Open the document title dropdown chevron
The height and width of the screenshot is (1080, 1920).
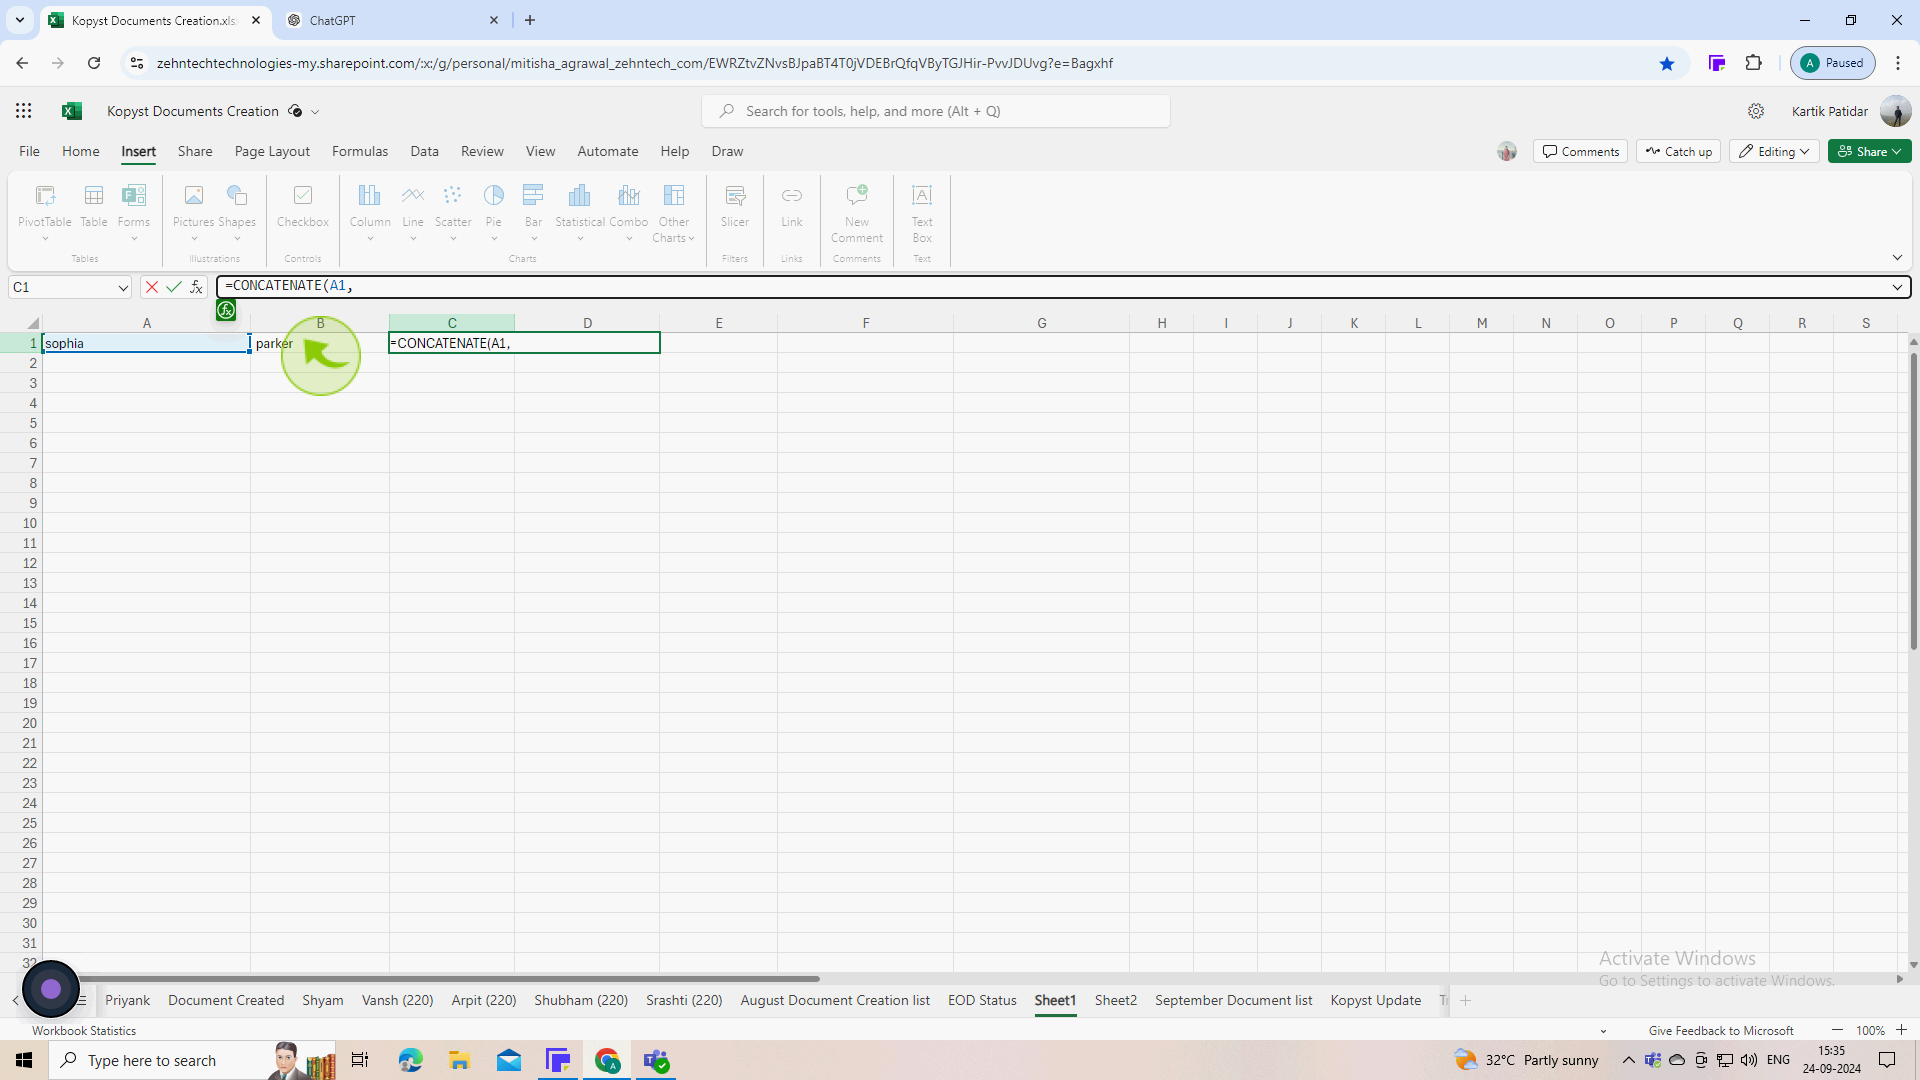(x=315, y=112)
